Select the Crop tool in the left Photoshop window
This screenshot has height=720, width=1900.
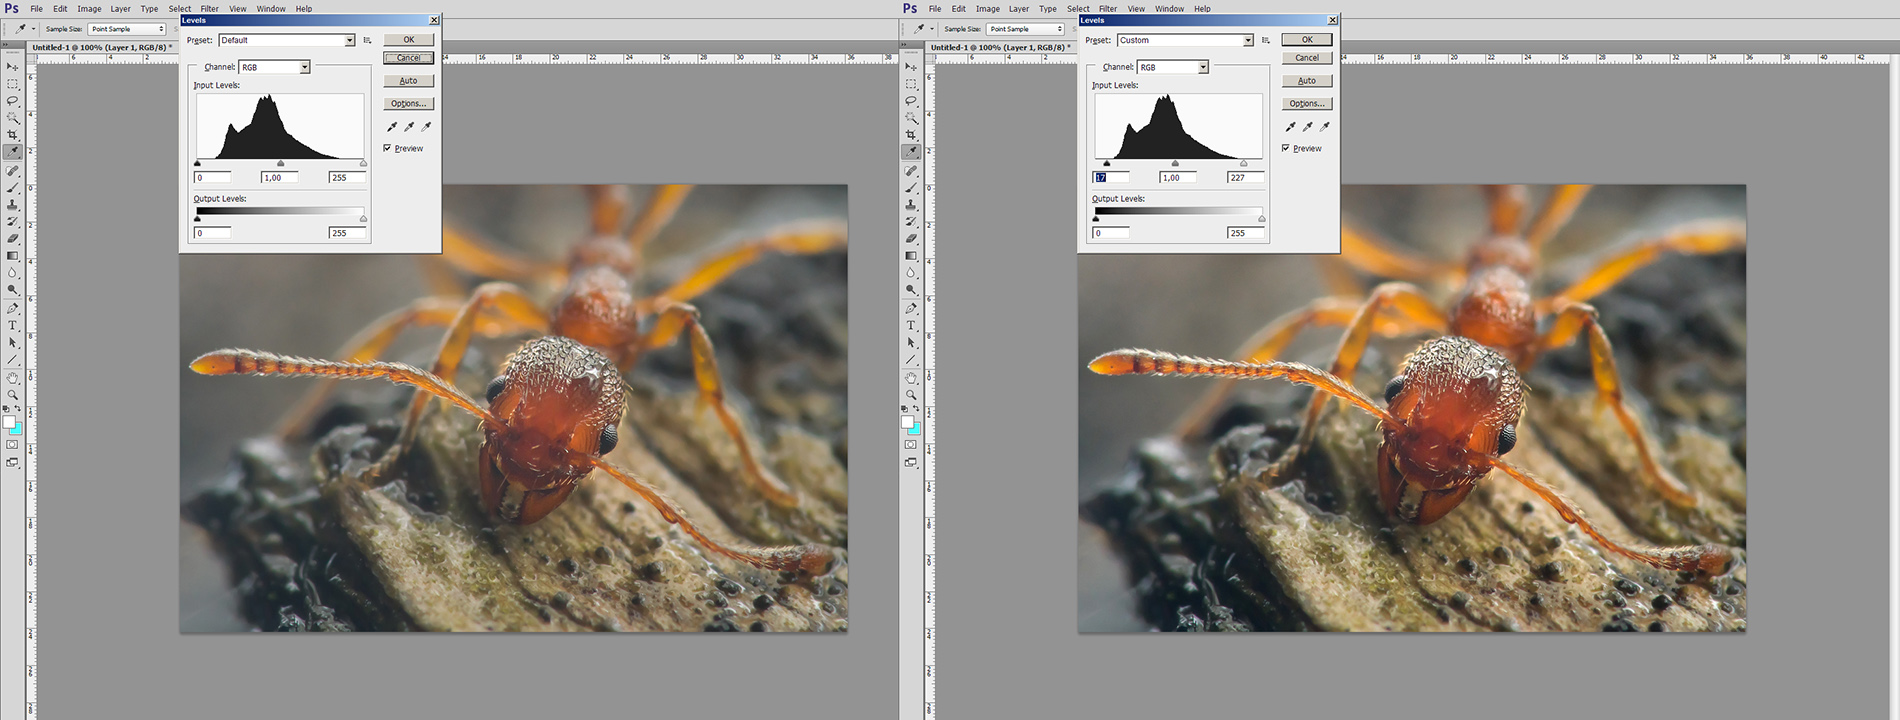(x=13, y=135)
